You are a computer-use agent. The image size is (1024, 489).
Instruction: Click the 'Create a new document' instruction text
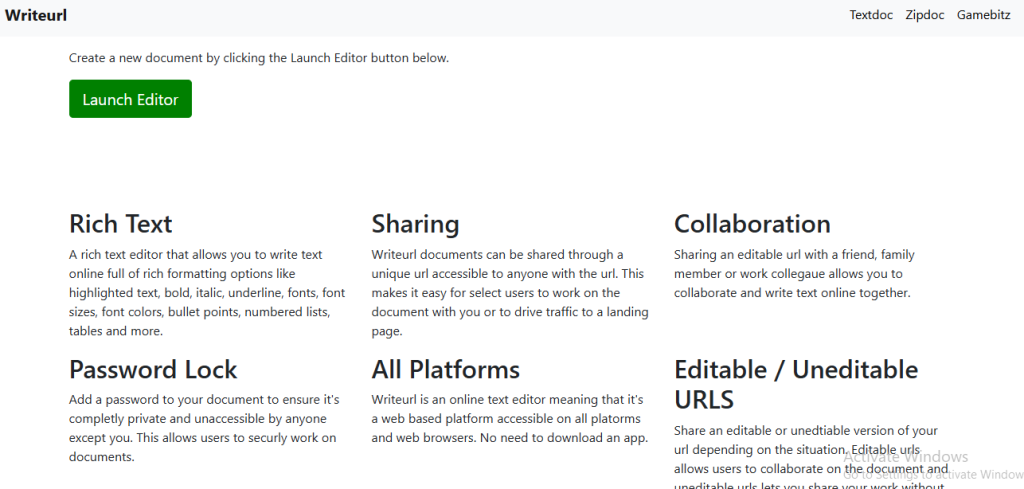tap(259, 58)
